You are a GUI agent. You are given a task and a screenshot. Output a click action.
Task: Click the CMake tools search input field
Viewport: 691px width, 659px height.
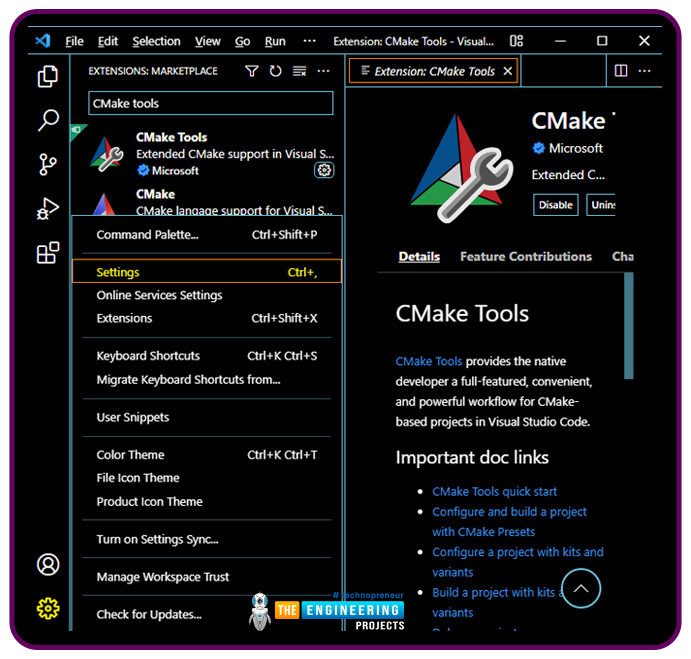[x=211, y=103]
